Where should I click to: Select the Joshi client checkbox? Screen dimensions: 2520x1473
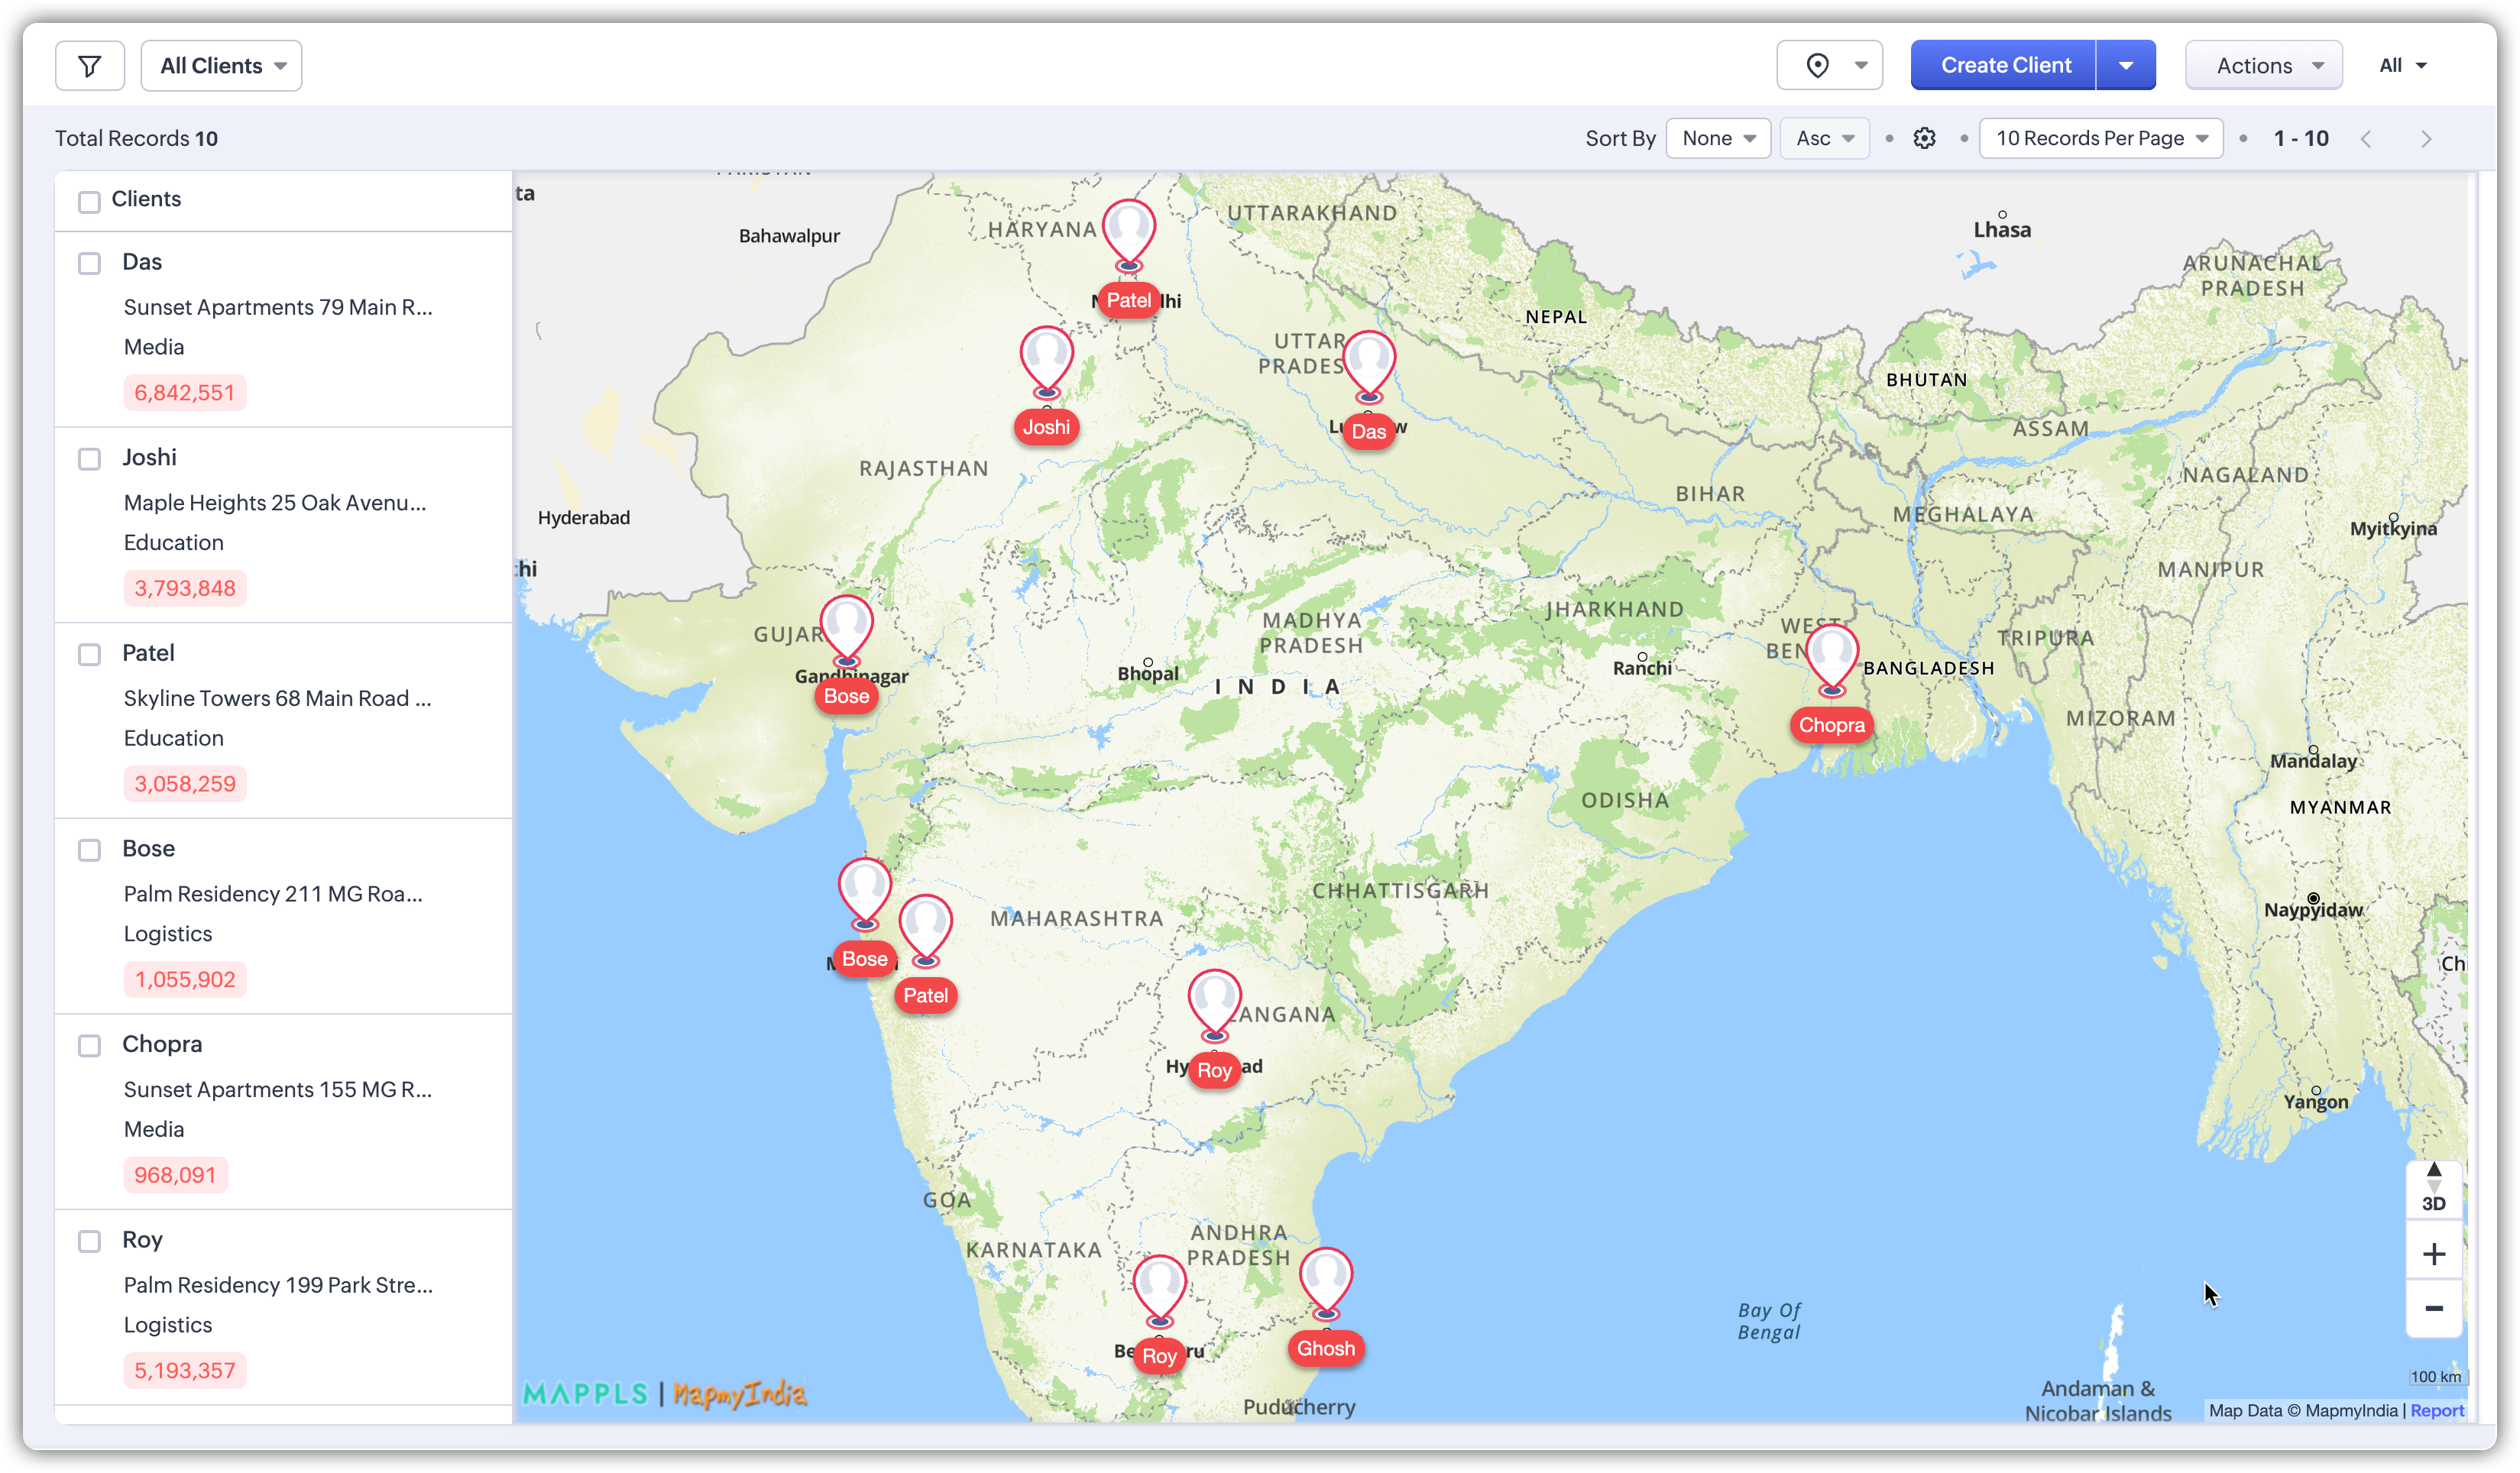tap(89, 459)
